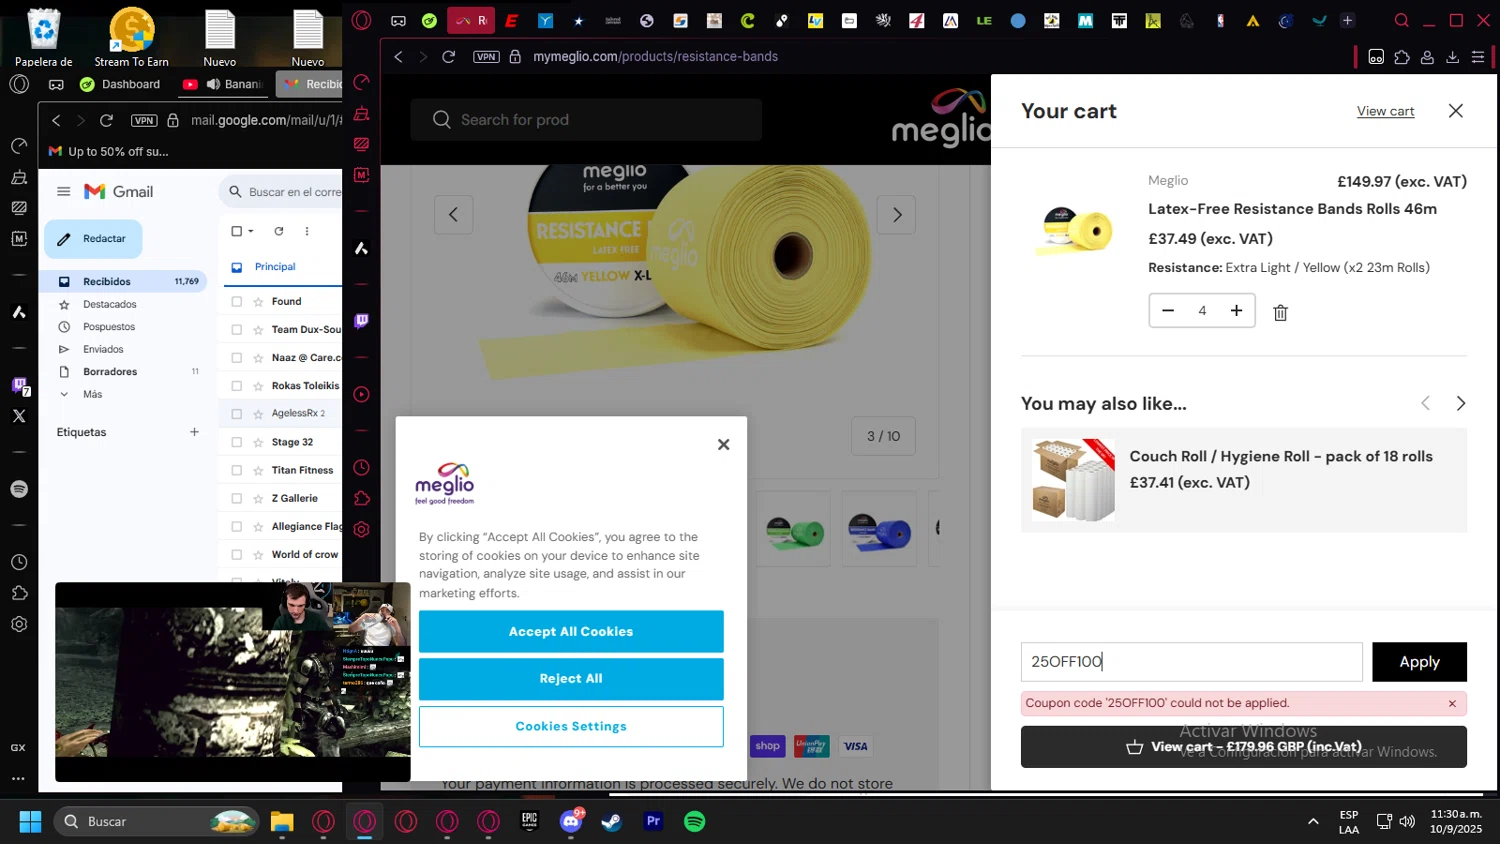The height and width of the screenshot is (844, 1500).
Task: Show next recommended product in cart
Action: pos(1460,404)
